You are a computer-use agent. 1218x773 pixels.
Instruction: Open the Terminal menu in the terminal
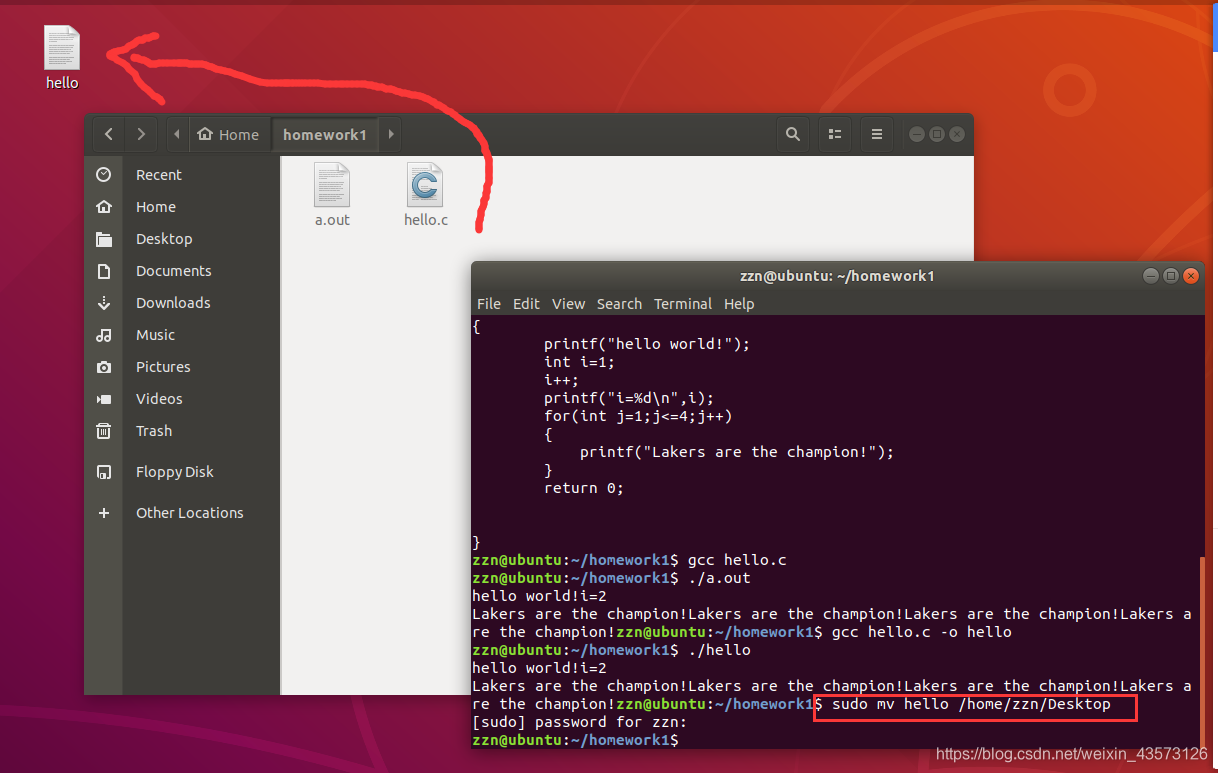[x=683, y=304]
